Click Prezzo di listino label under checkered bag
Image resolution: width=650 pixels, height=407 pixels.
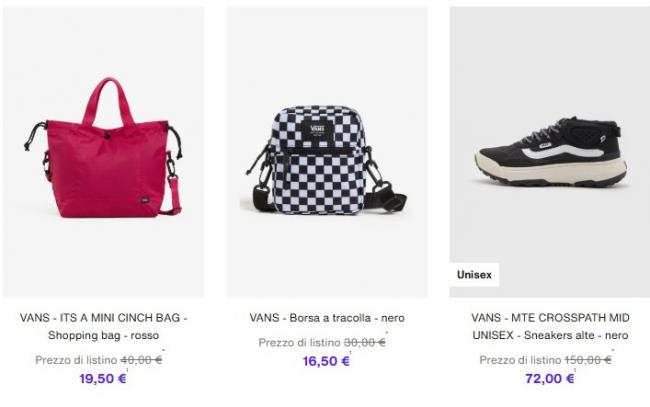[299, 342]
